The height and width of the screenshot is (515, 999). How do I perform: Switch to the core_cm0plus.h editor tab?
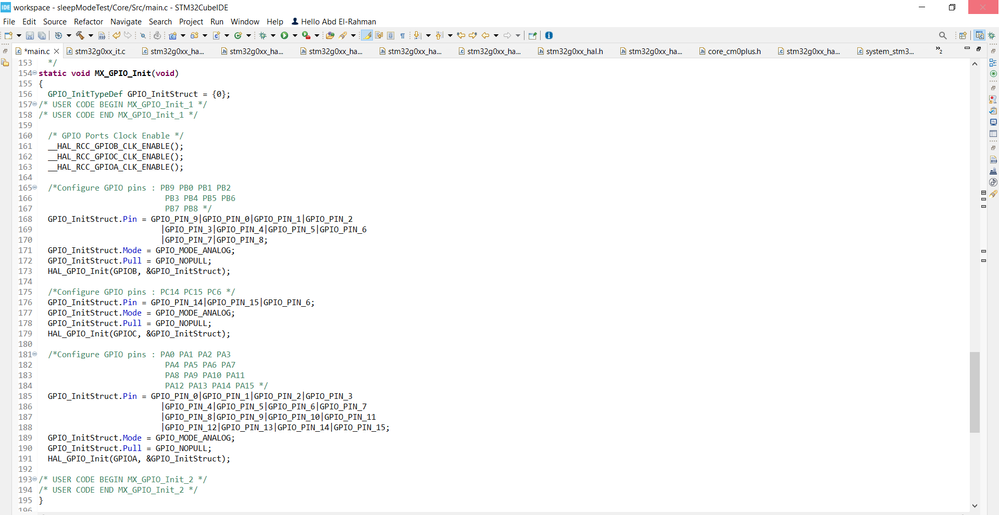pos(729,51)
